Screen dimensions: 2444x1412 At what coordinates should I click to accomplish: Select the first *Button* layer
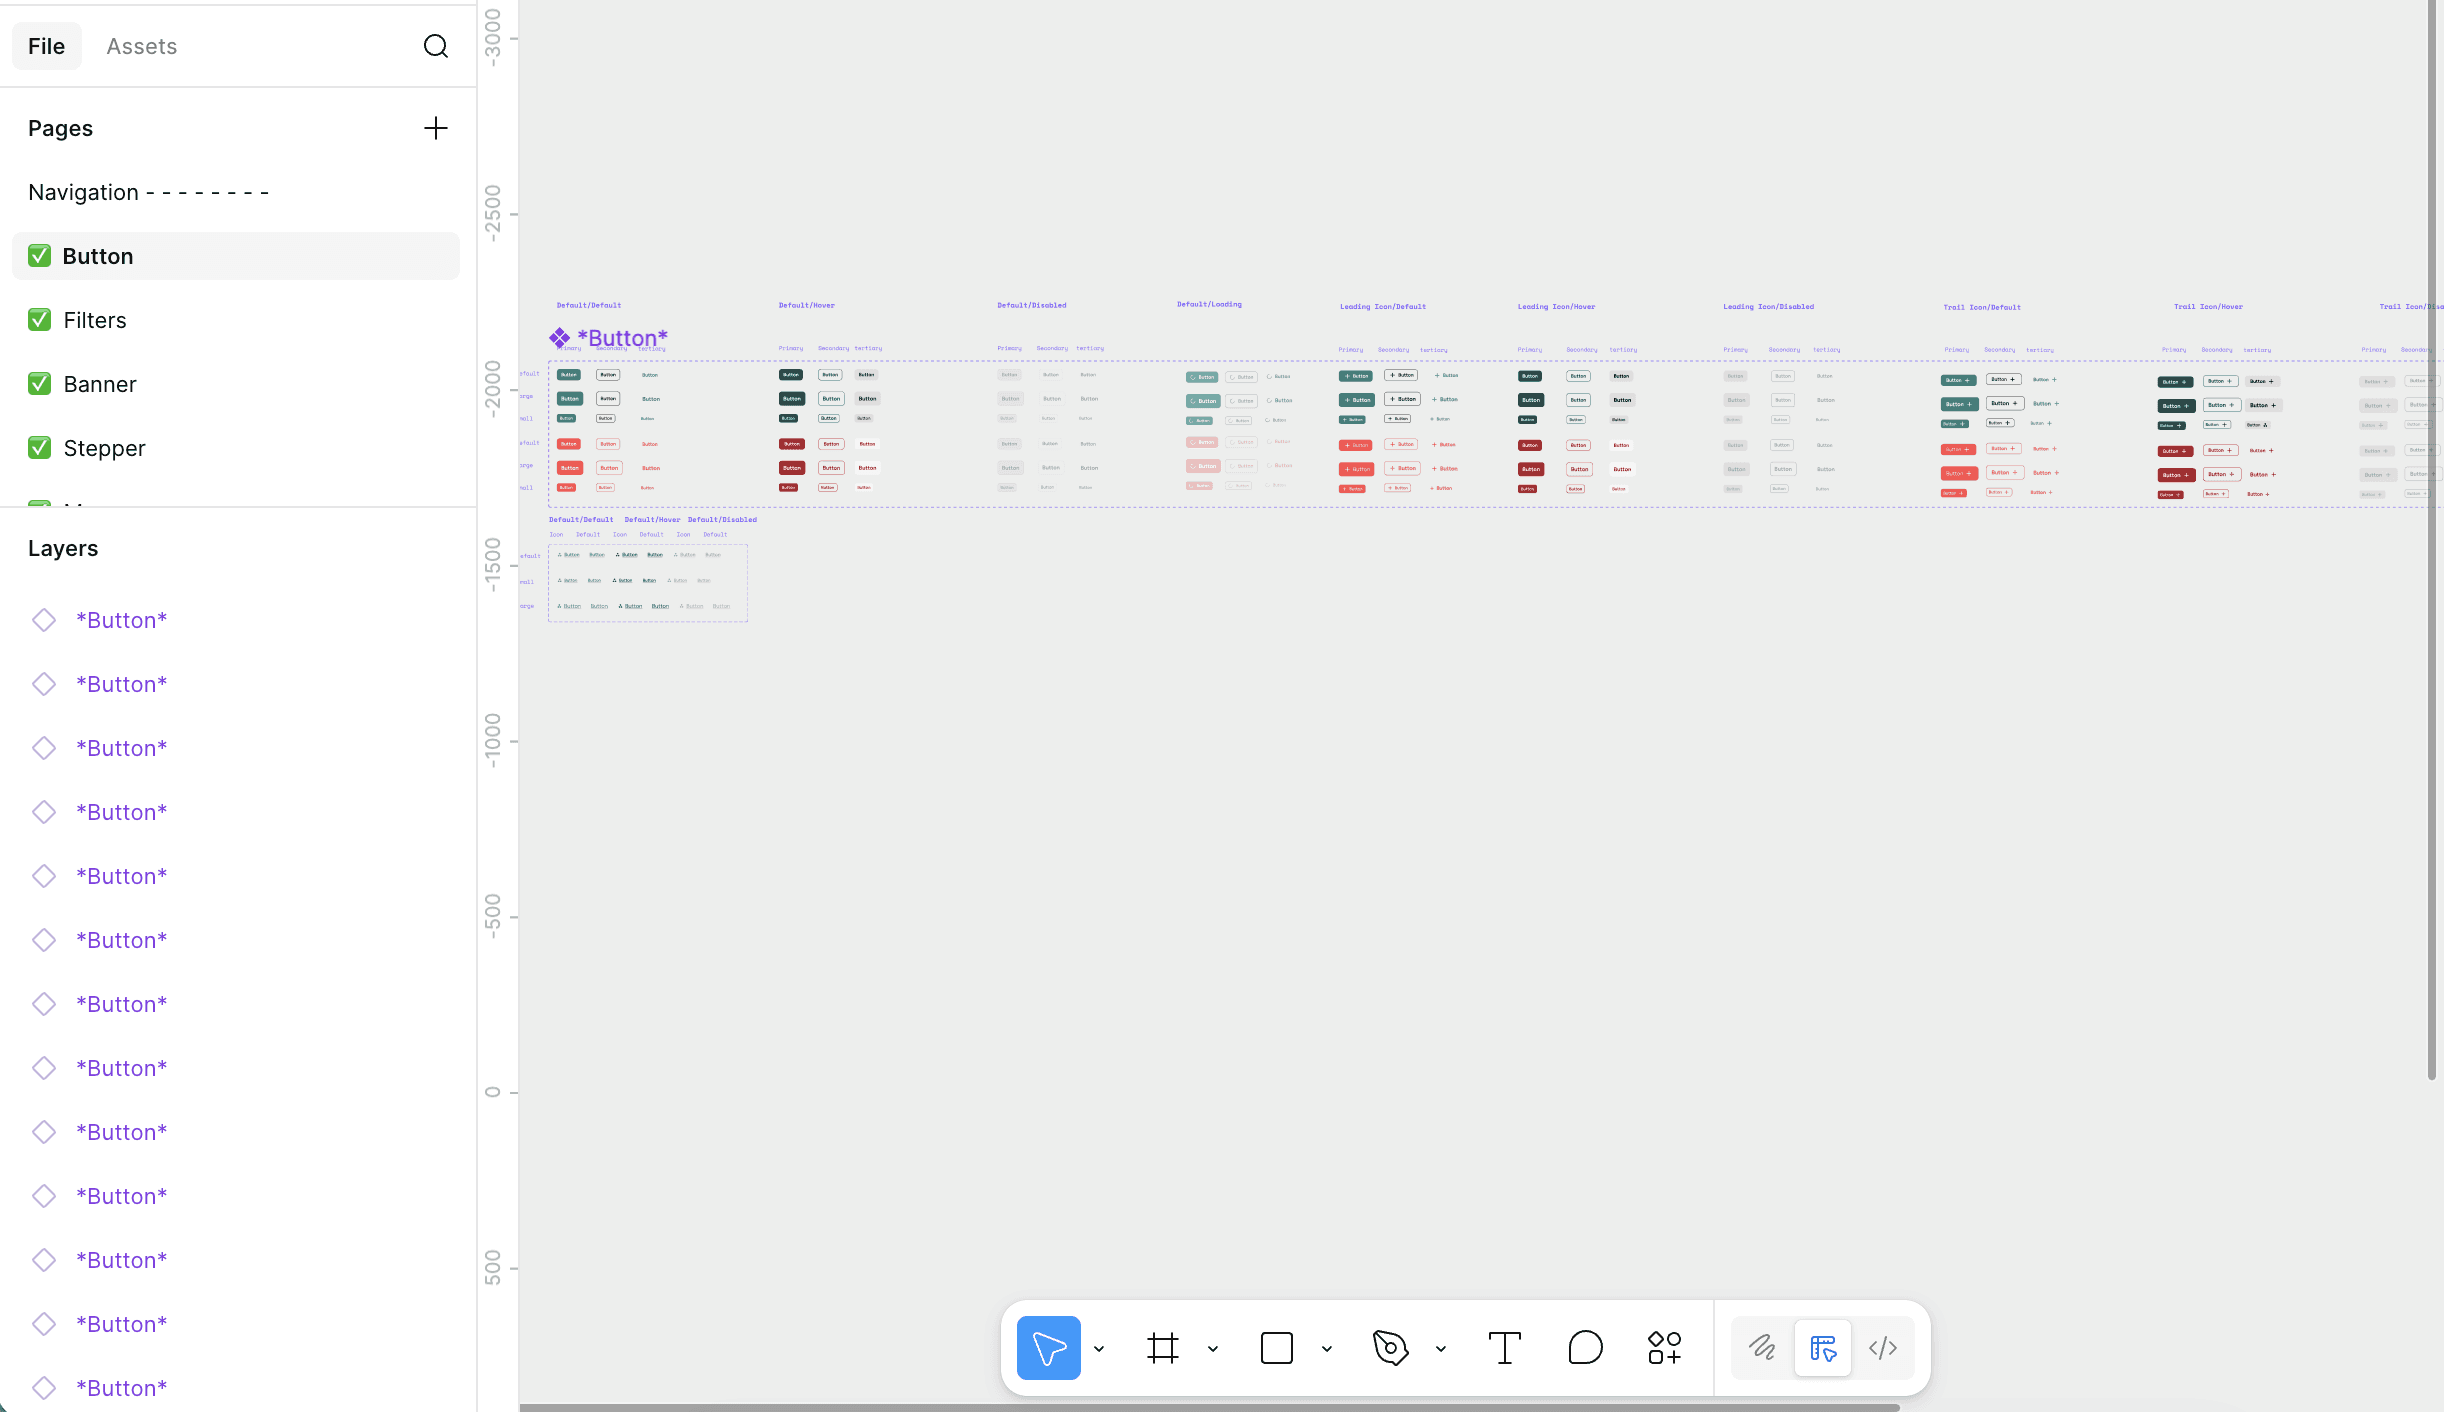[x=122, y=620]
